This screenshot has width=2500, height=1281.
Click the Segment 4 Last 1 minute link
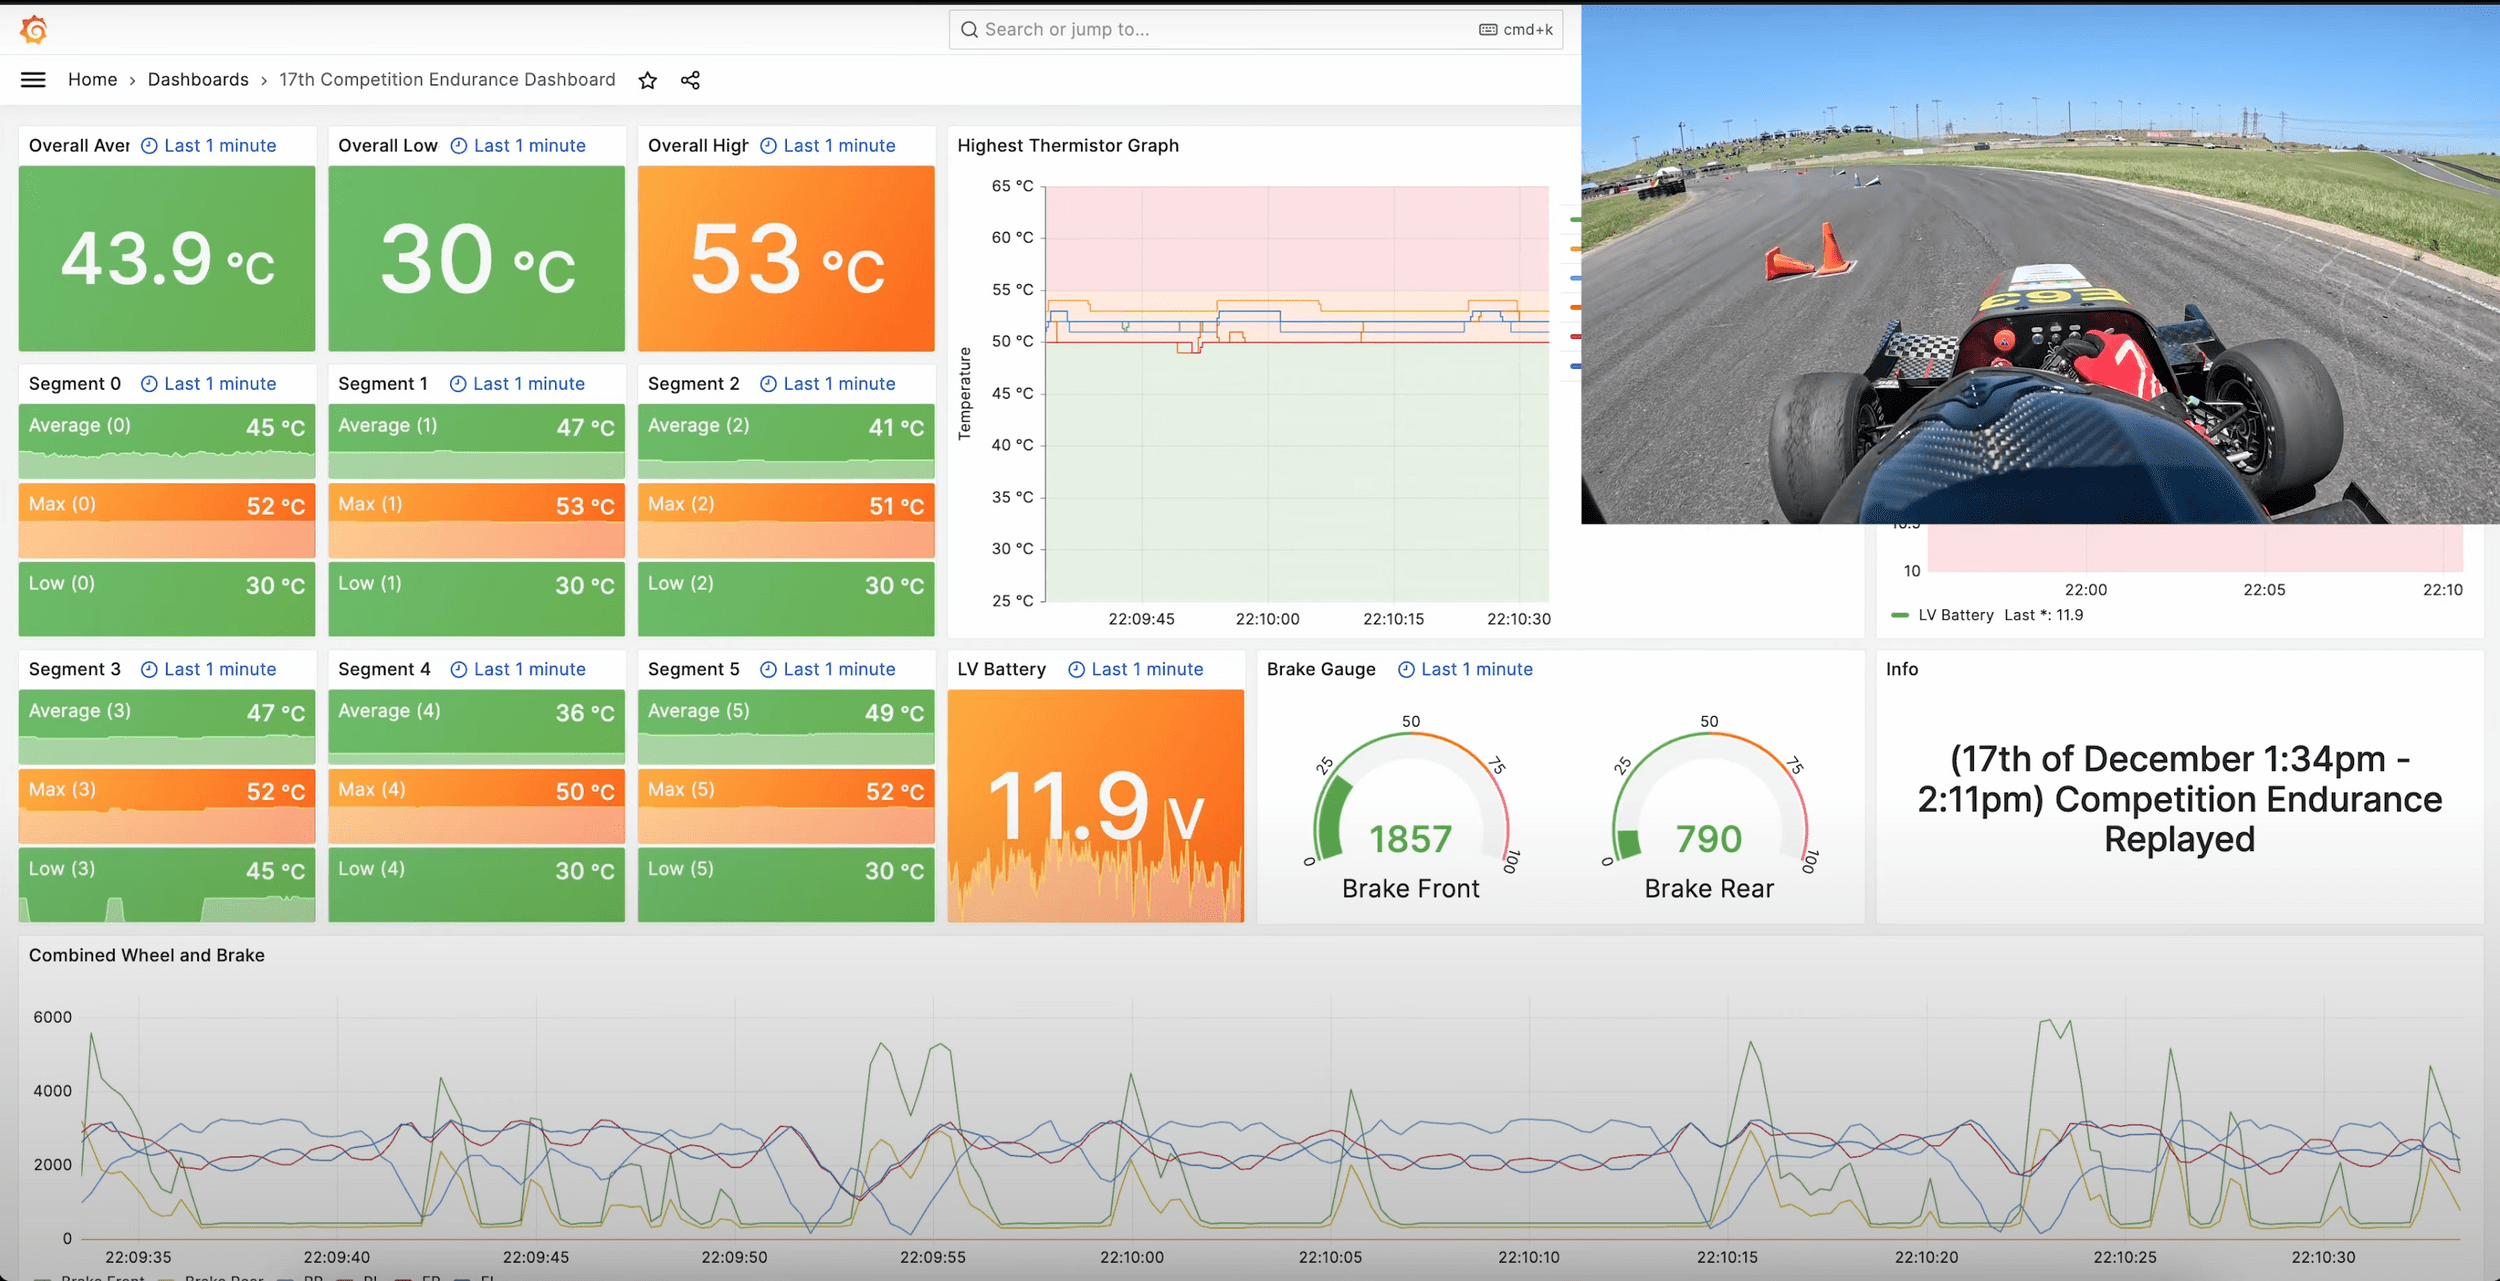click(529, 670)
